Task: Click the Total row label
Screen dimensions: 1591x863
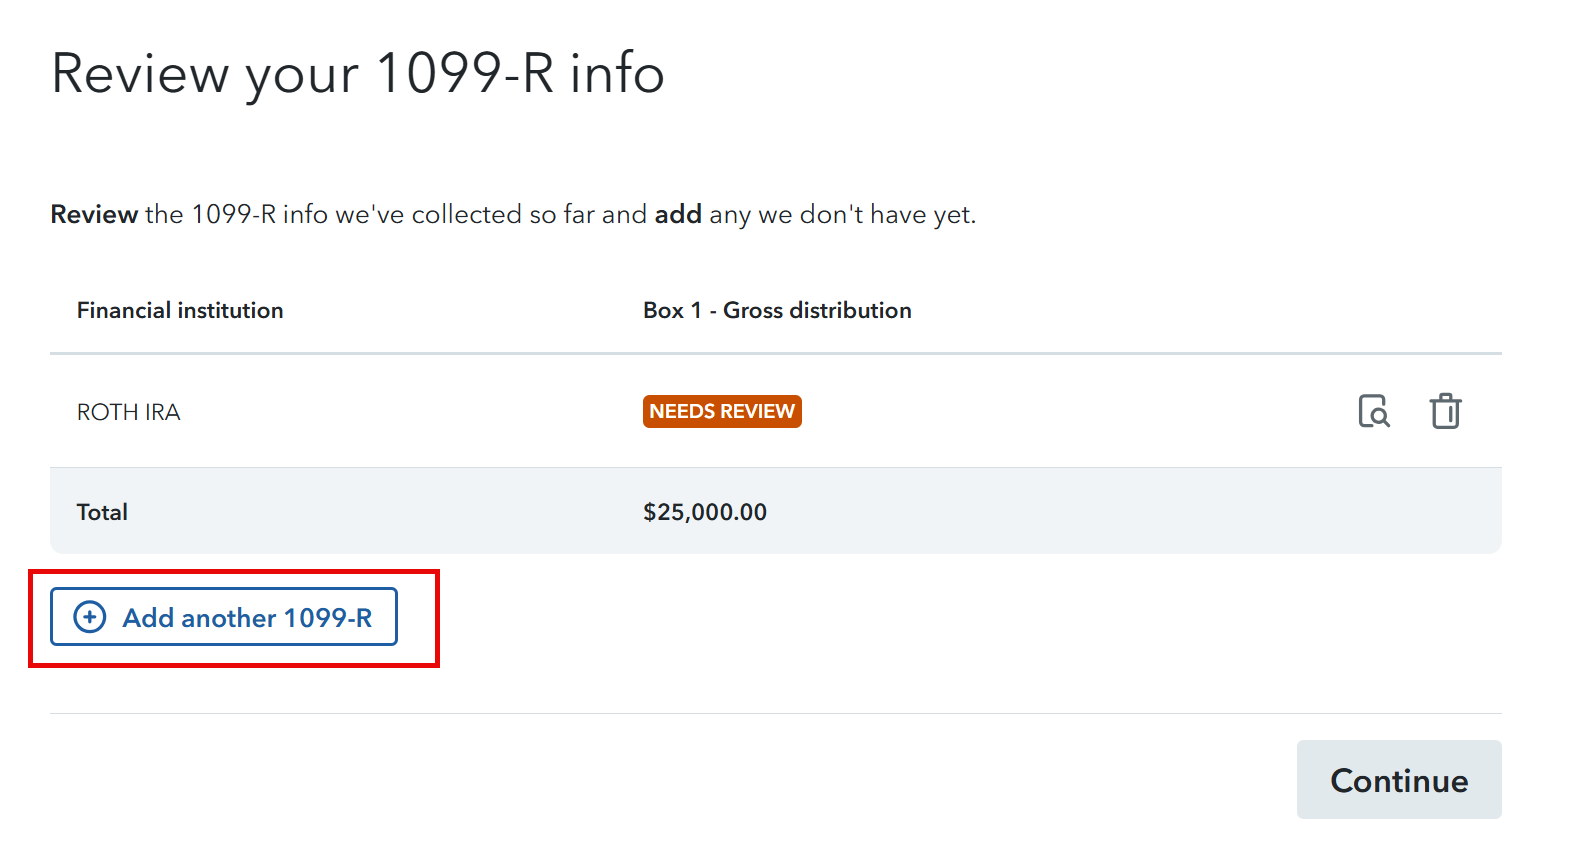Action: click(x=102, y=512)
